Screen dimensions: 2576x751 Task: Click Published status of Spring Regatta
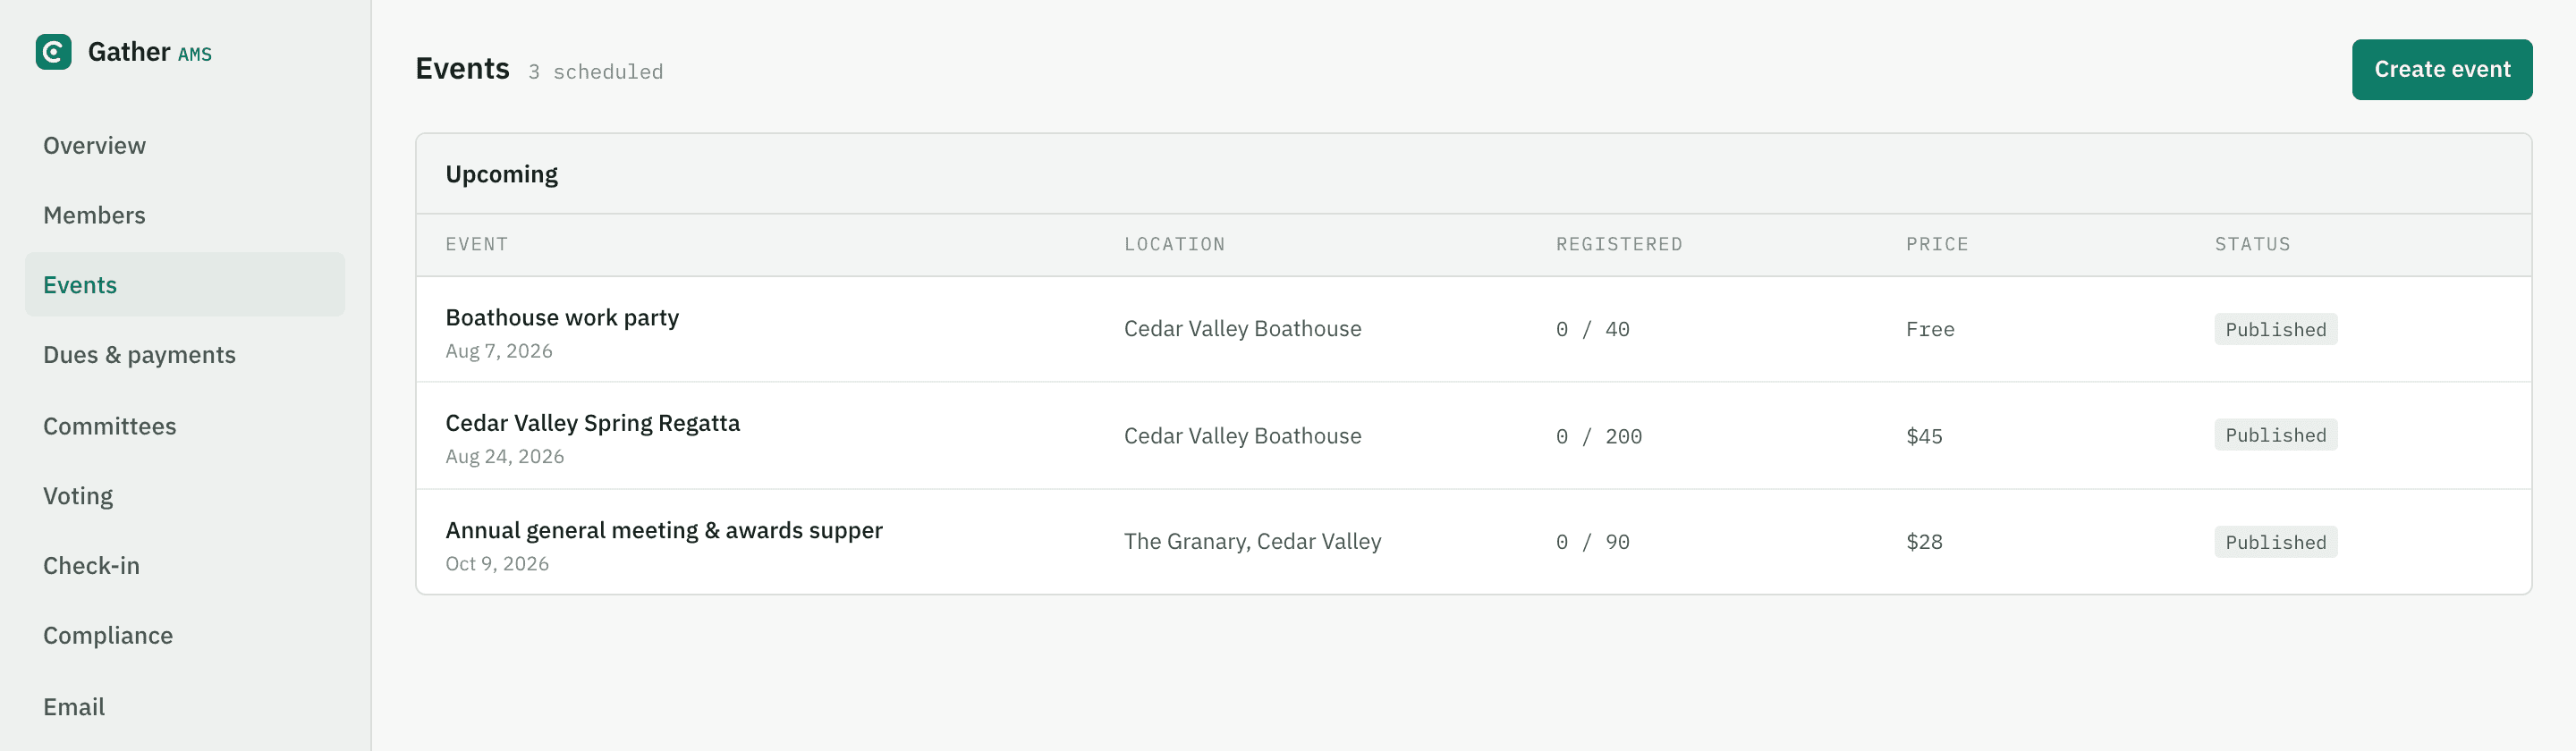pyautogui.click(x=2275, y=435)
